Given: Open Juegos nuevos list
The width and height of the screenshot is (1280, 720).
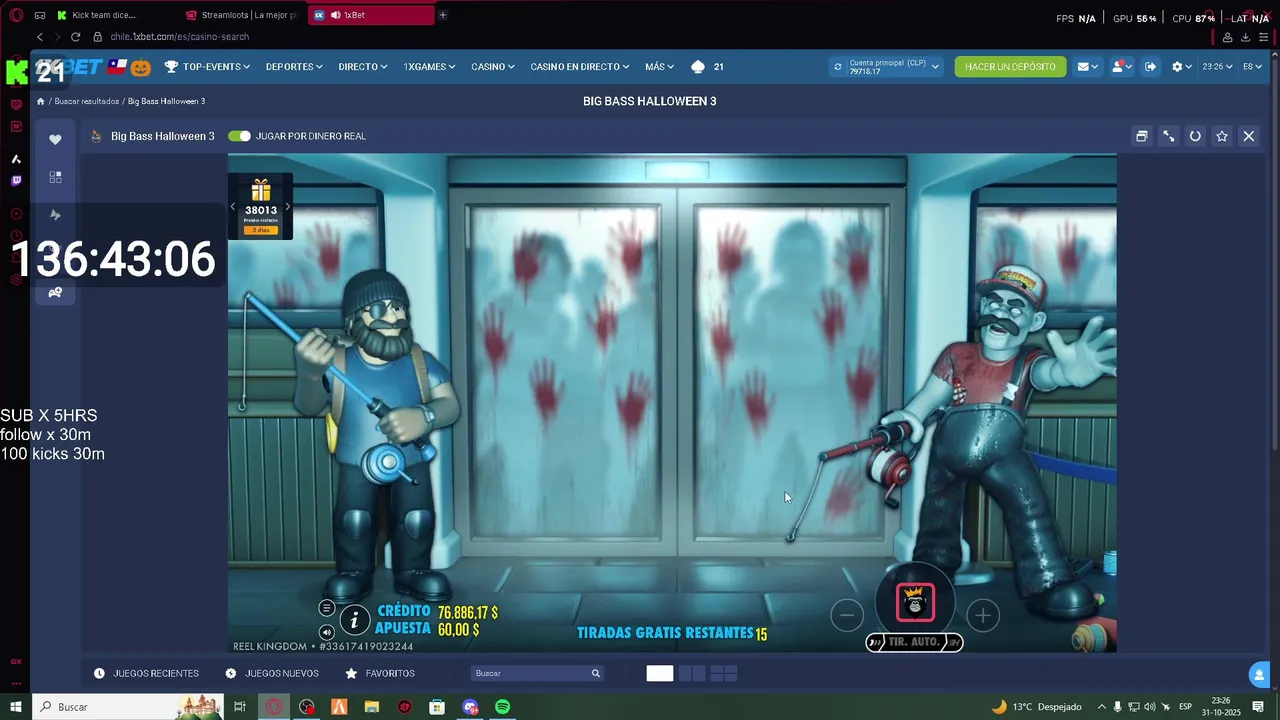Looking at the screenshot, I should tap(272, 673).
